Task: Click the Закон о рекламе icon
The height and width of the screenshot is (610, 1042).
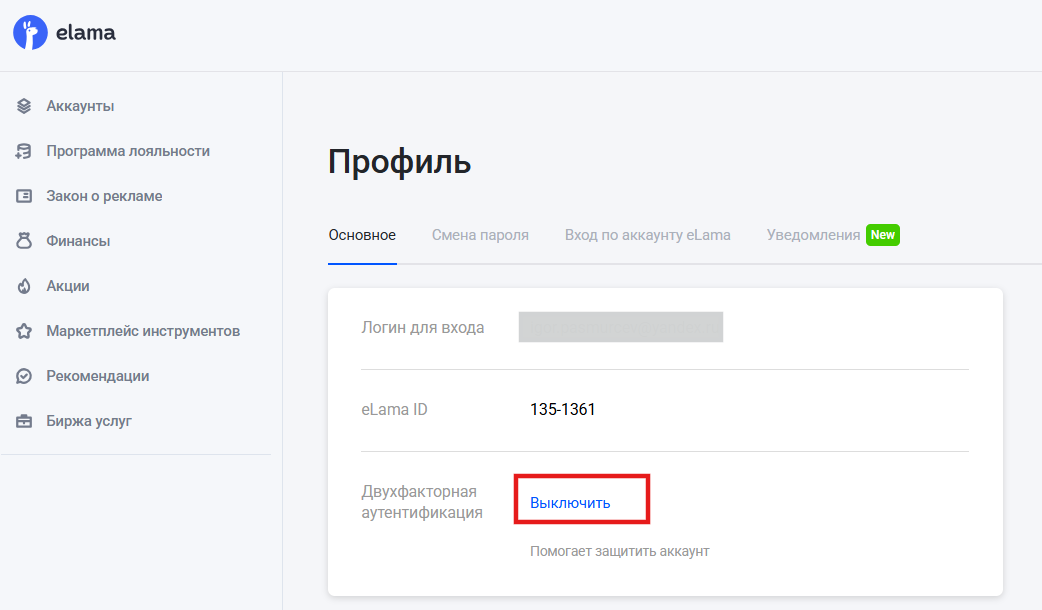Action: [x=24, y=196]
